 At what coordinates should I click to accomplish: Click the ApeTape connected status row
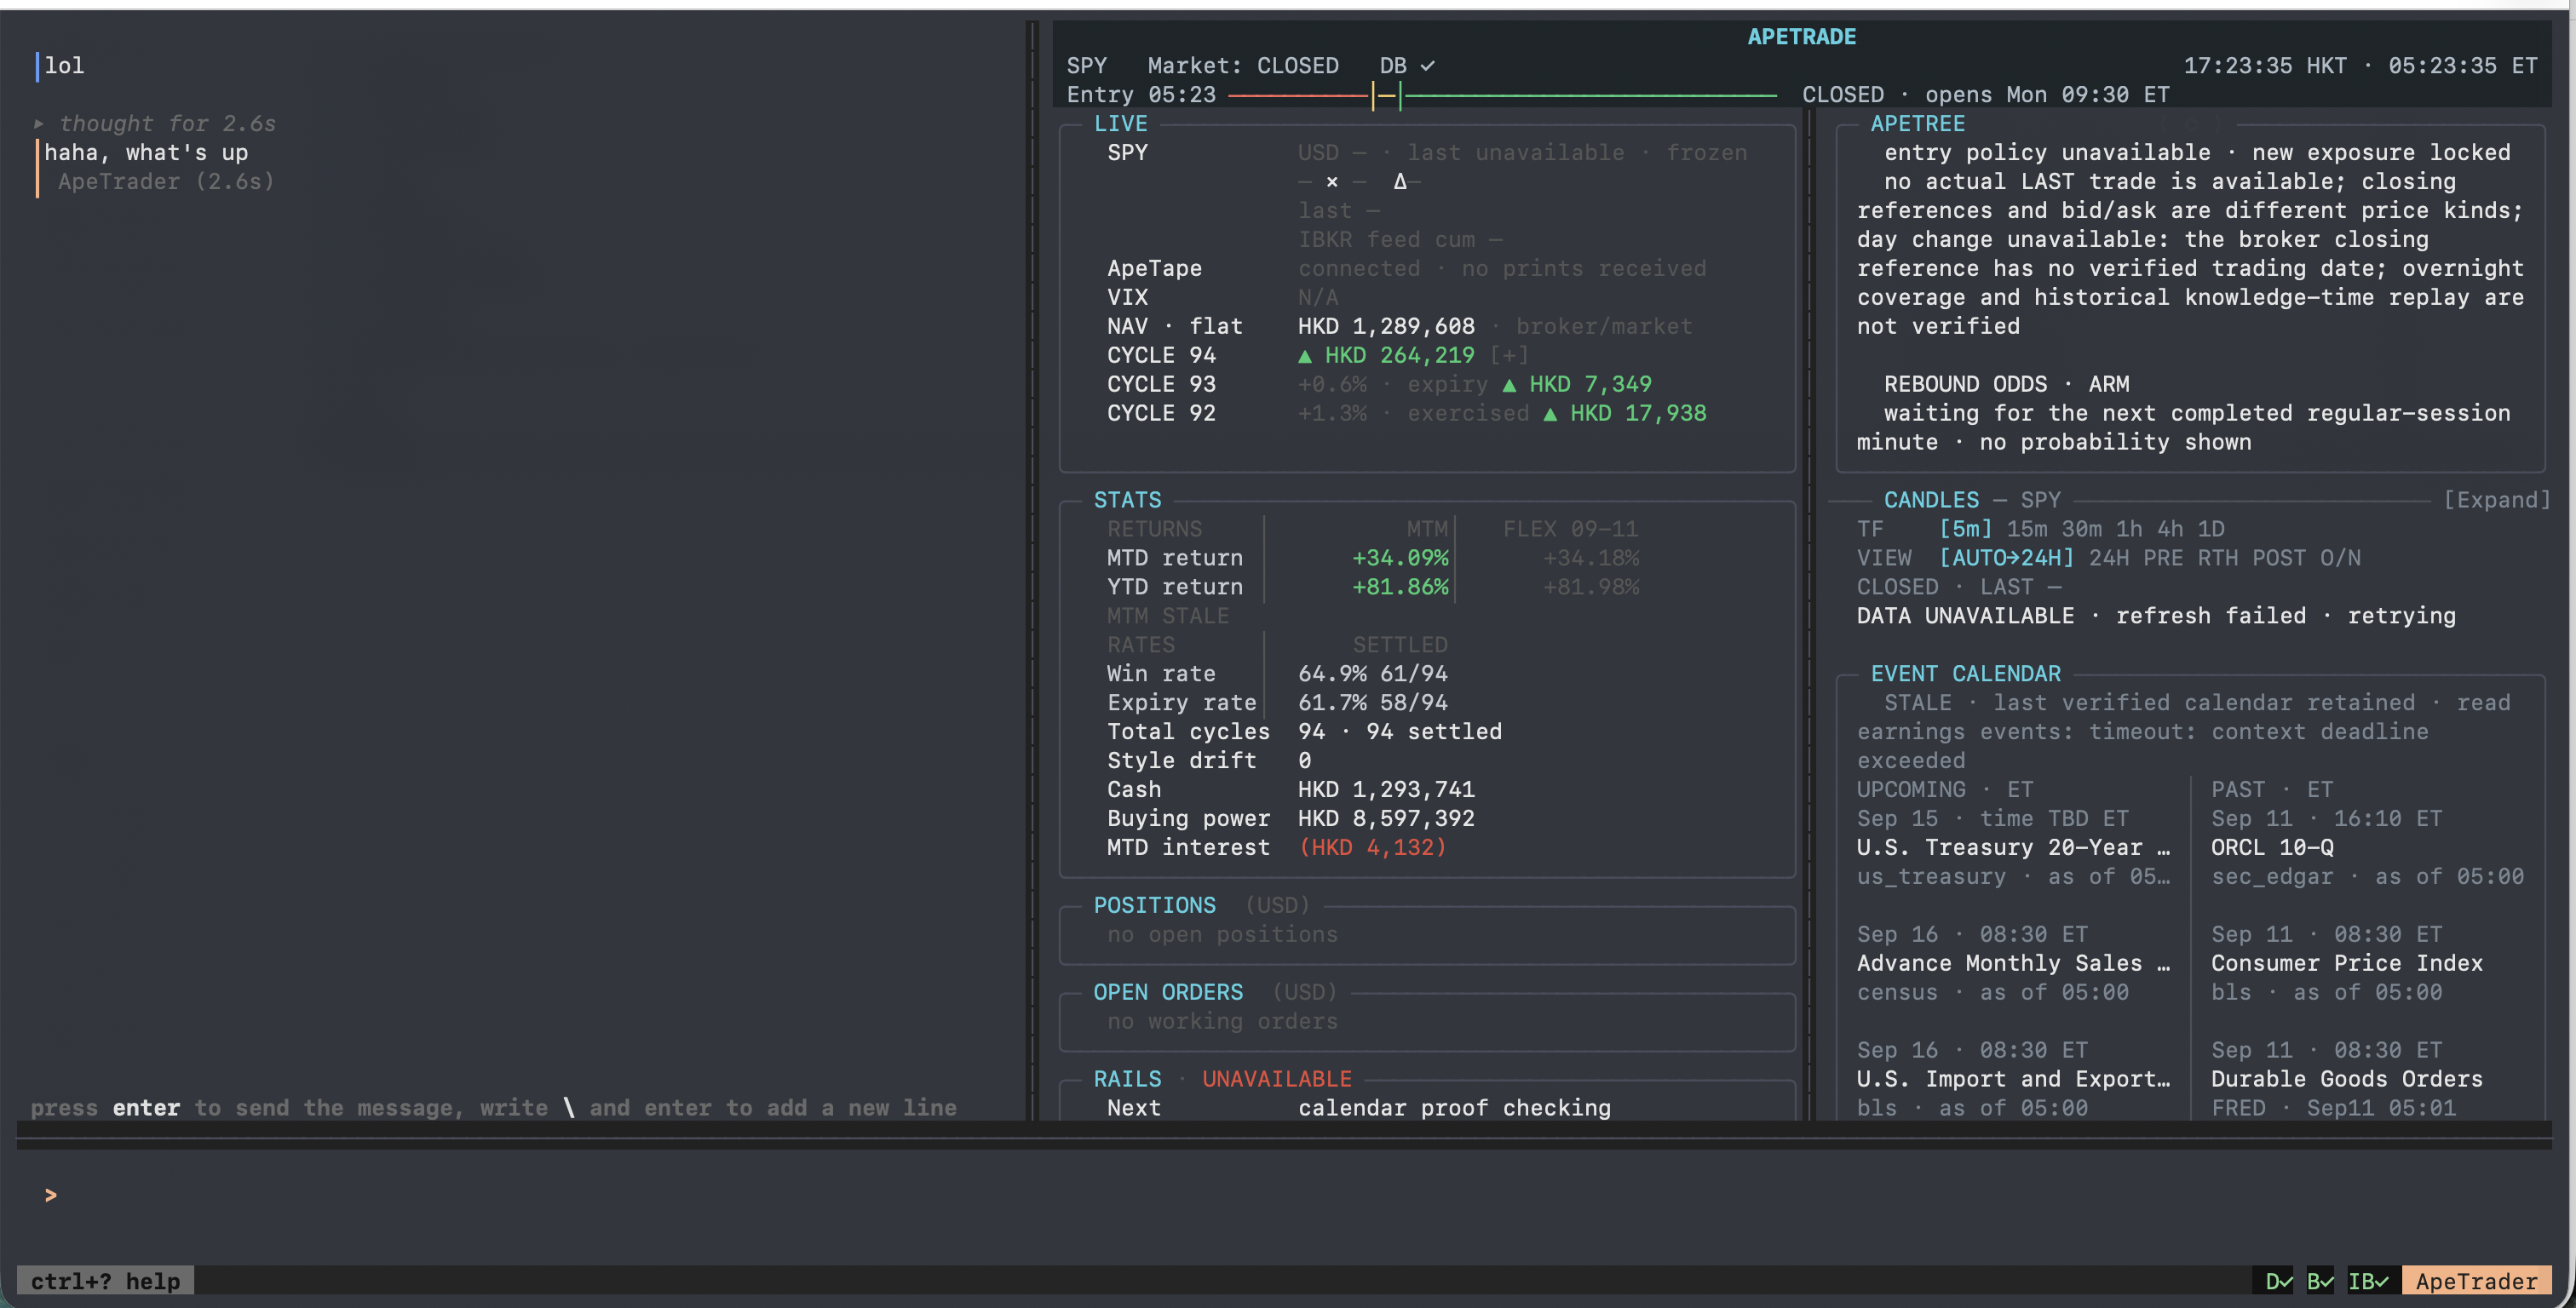(x=1406, y=269)
